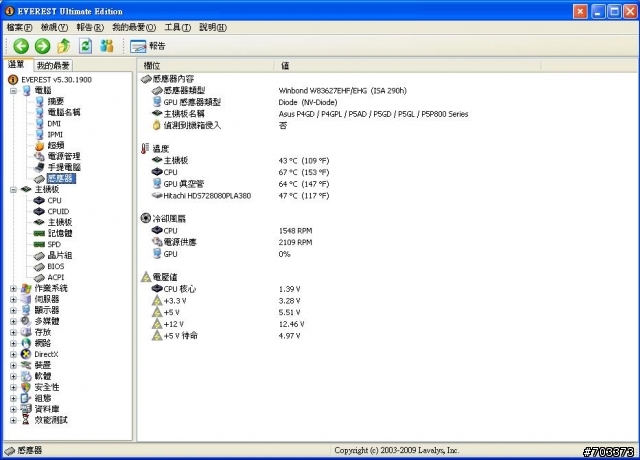Click the 安全性 shield icon

click(x=26, y=387)
